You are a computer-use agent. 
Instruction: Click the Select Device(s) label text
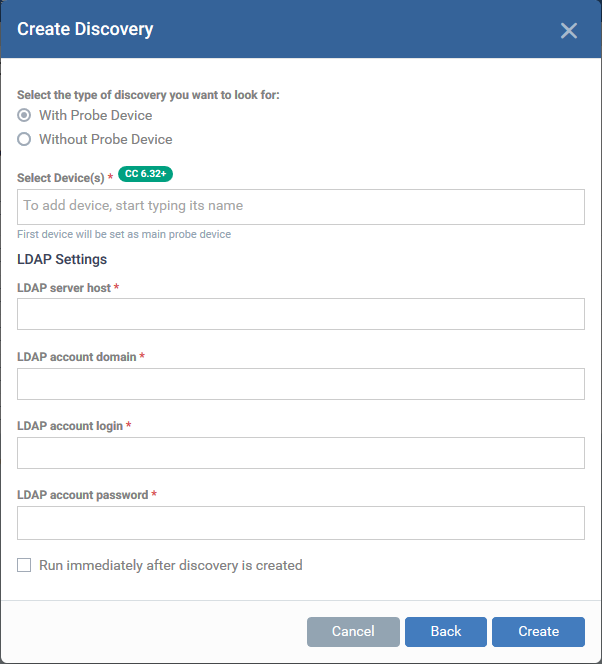[x=61, y=178]
